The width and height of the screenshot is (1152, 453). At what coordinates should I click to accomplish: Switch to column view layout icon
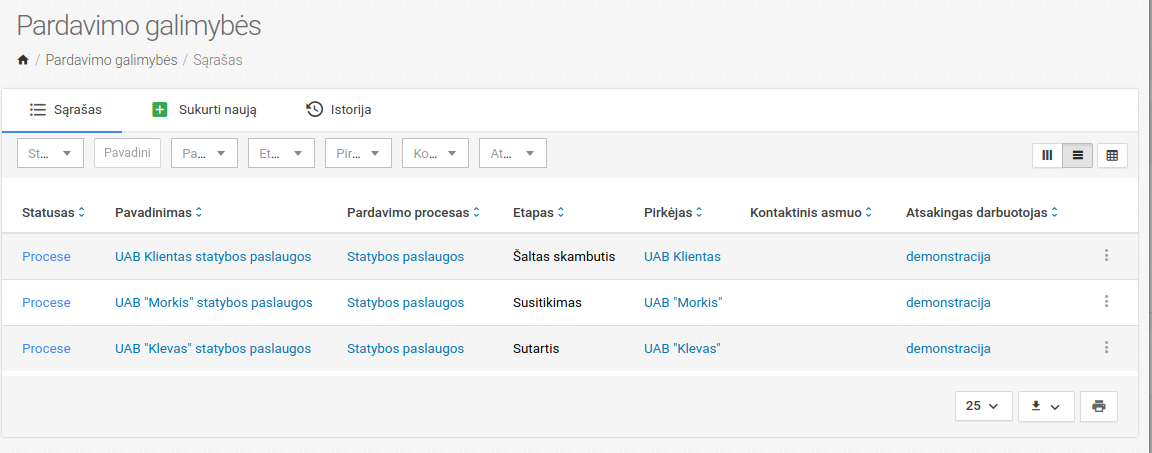(1047, 155)
